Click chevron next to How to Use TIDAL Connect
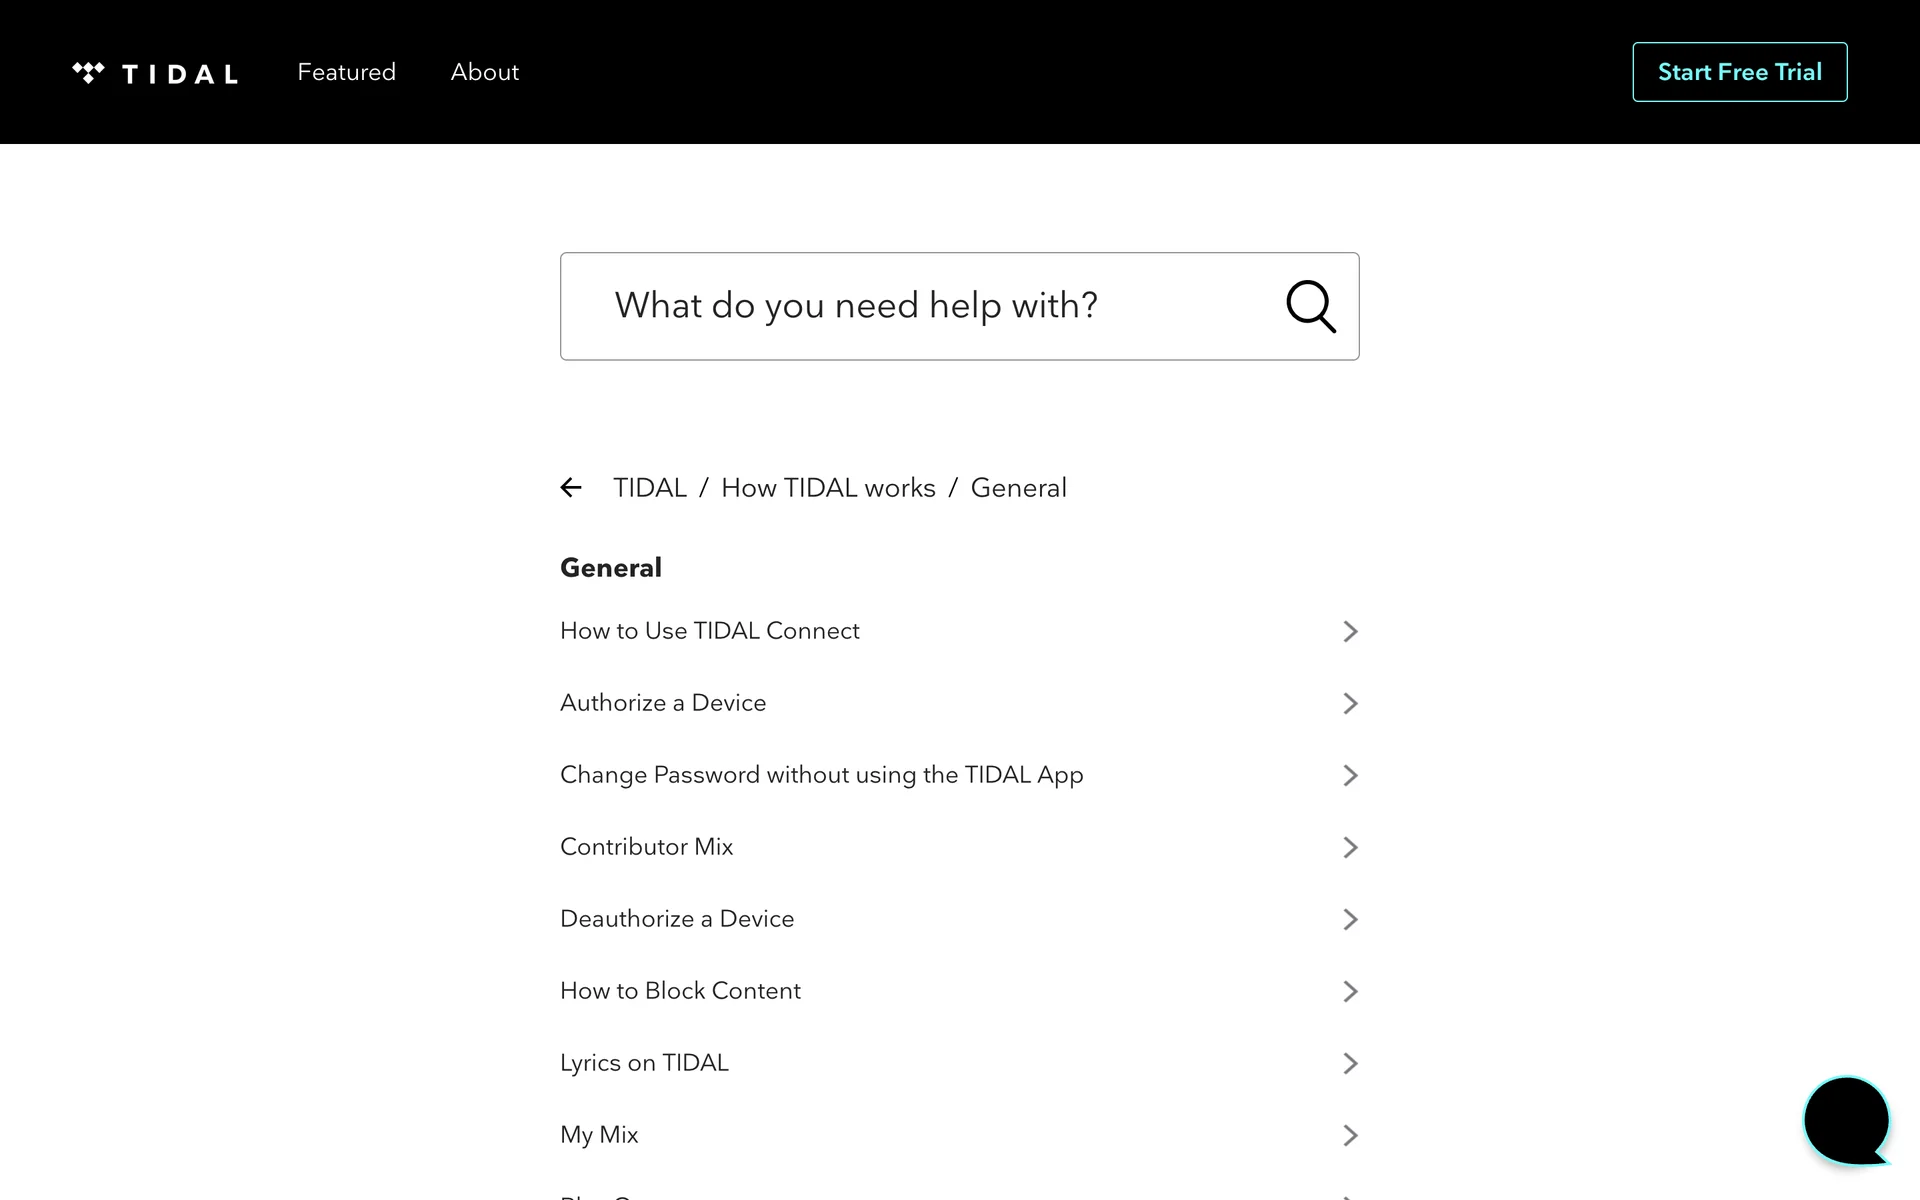This screenshot has height=1200, width=1920. tap(1349, 631)
